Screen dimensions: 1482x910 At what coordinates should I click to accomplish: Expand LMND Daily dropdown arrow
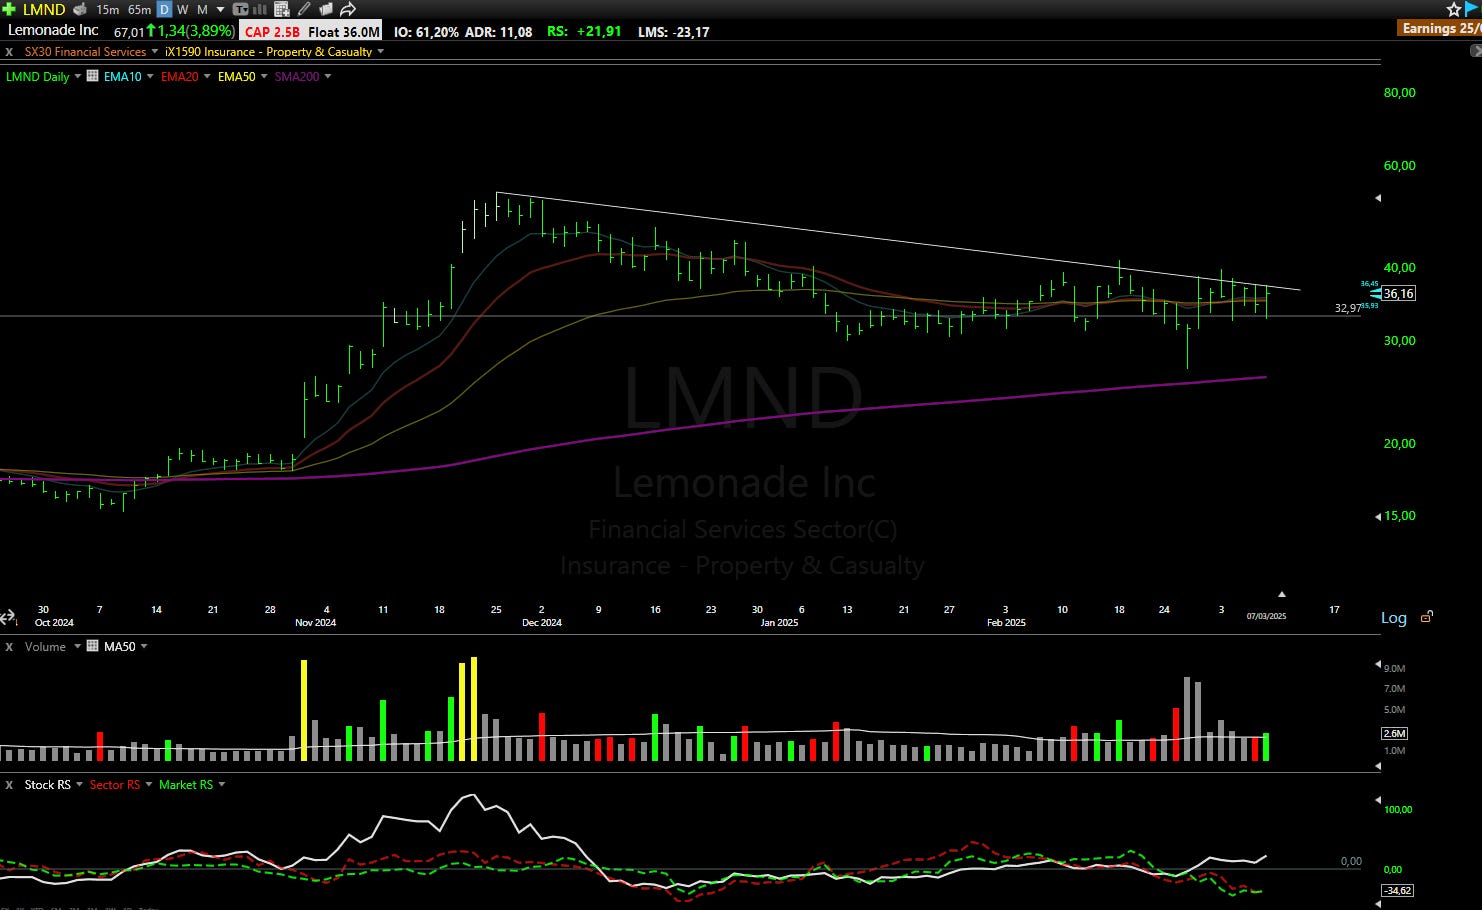click(x=77, y=77)
